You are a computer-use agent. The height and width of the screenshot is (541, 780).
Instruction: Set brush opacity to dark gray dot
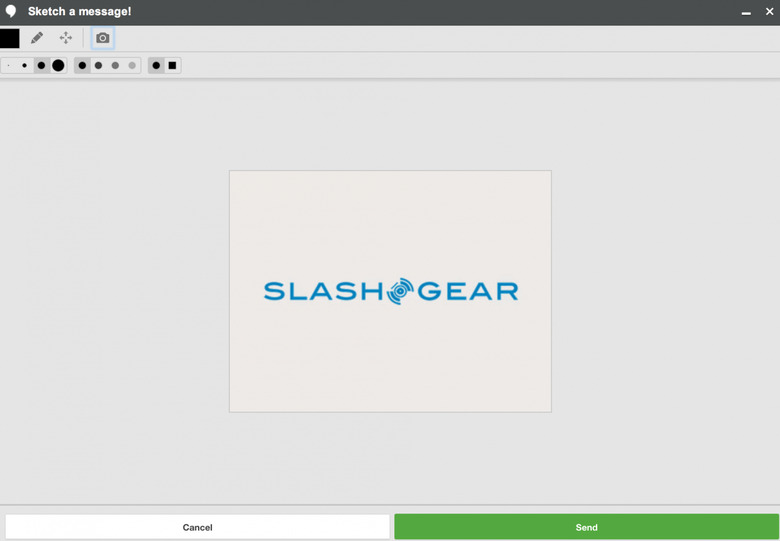pos(98,66)
